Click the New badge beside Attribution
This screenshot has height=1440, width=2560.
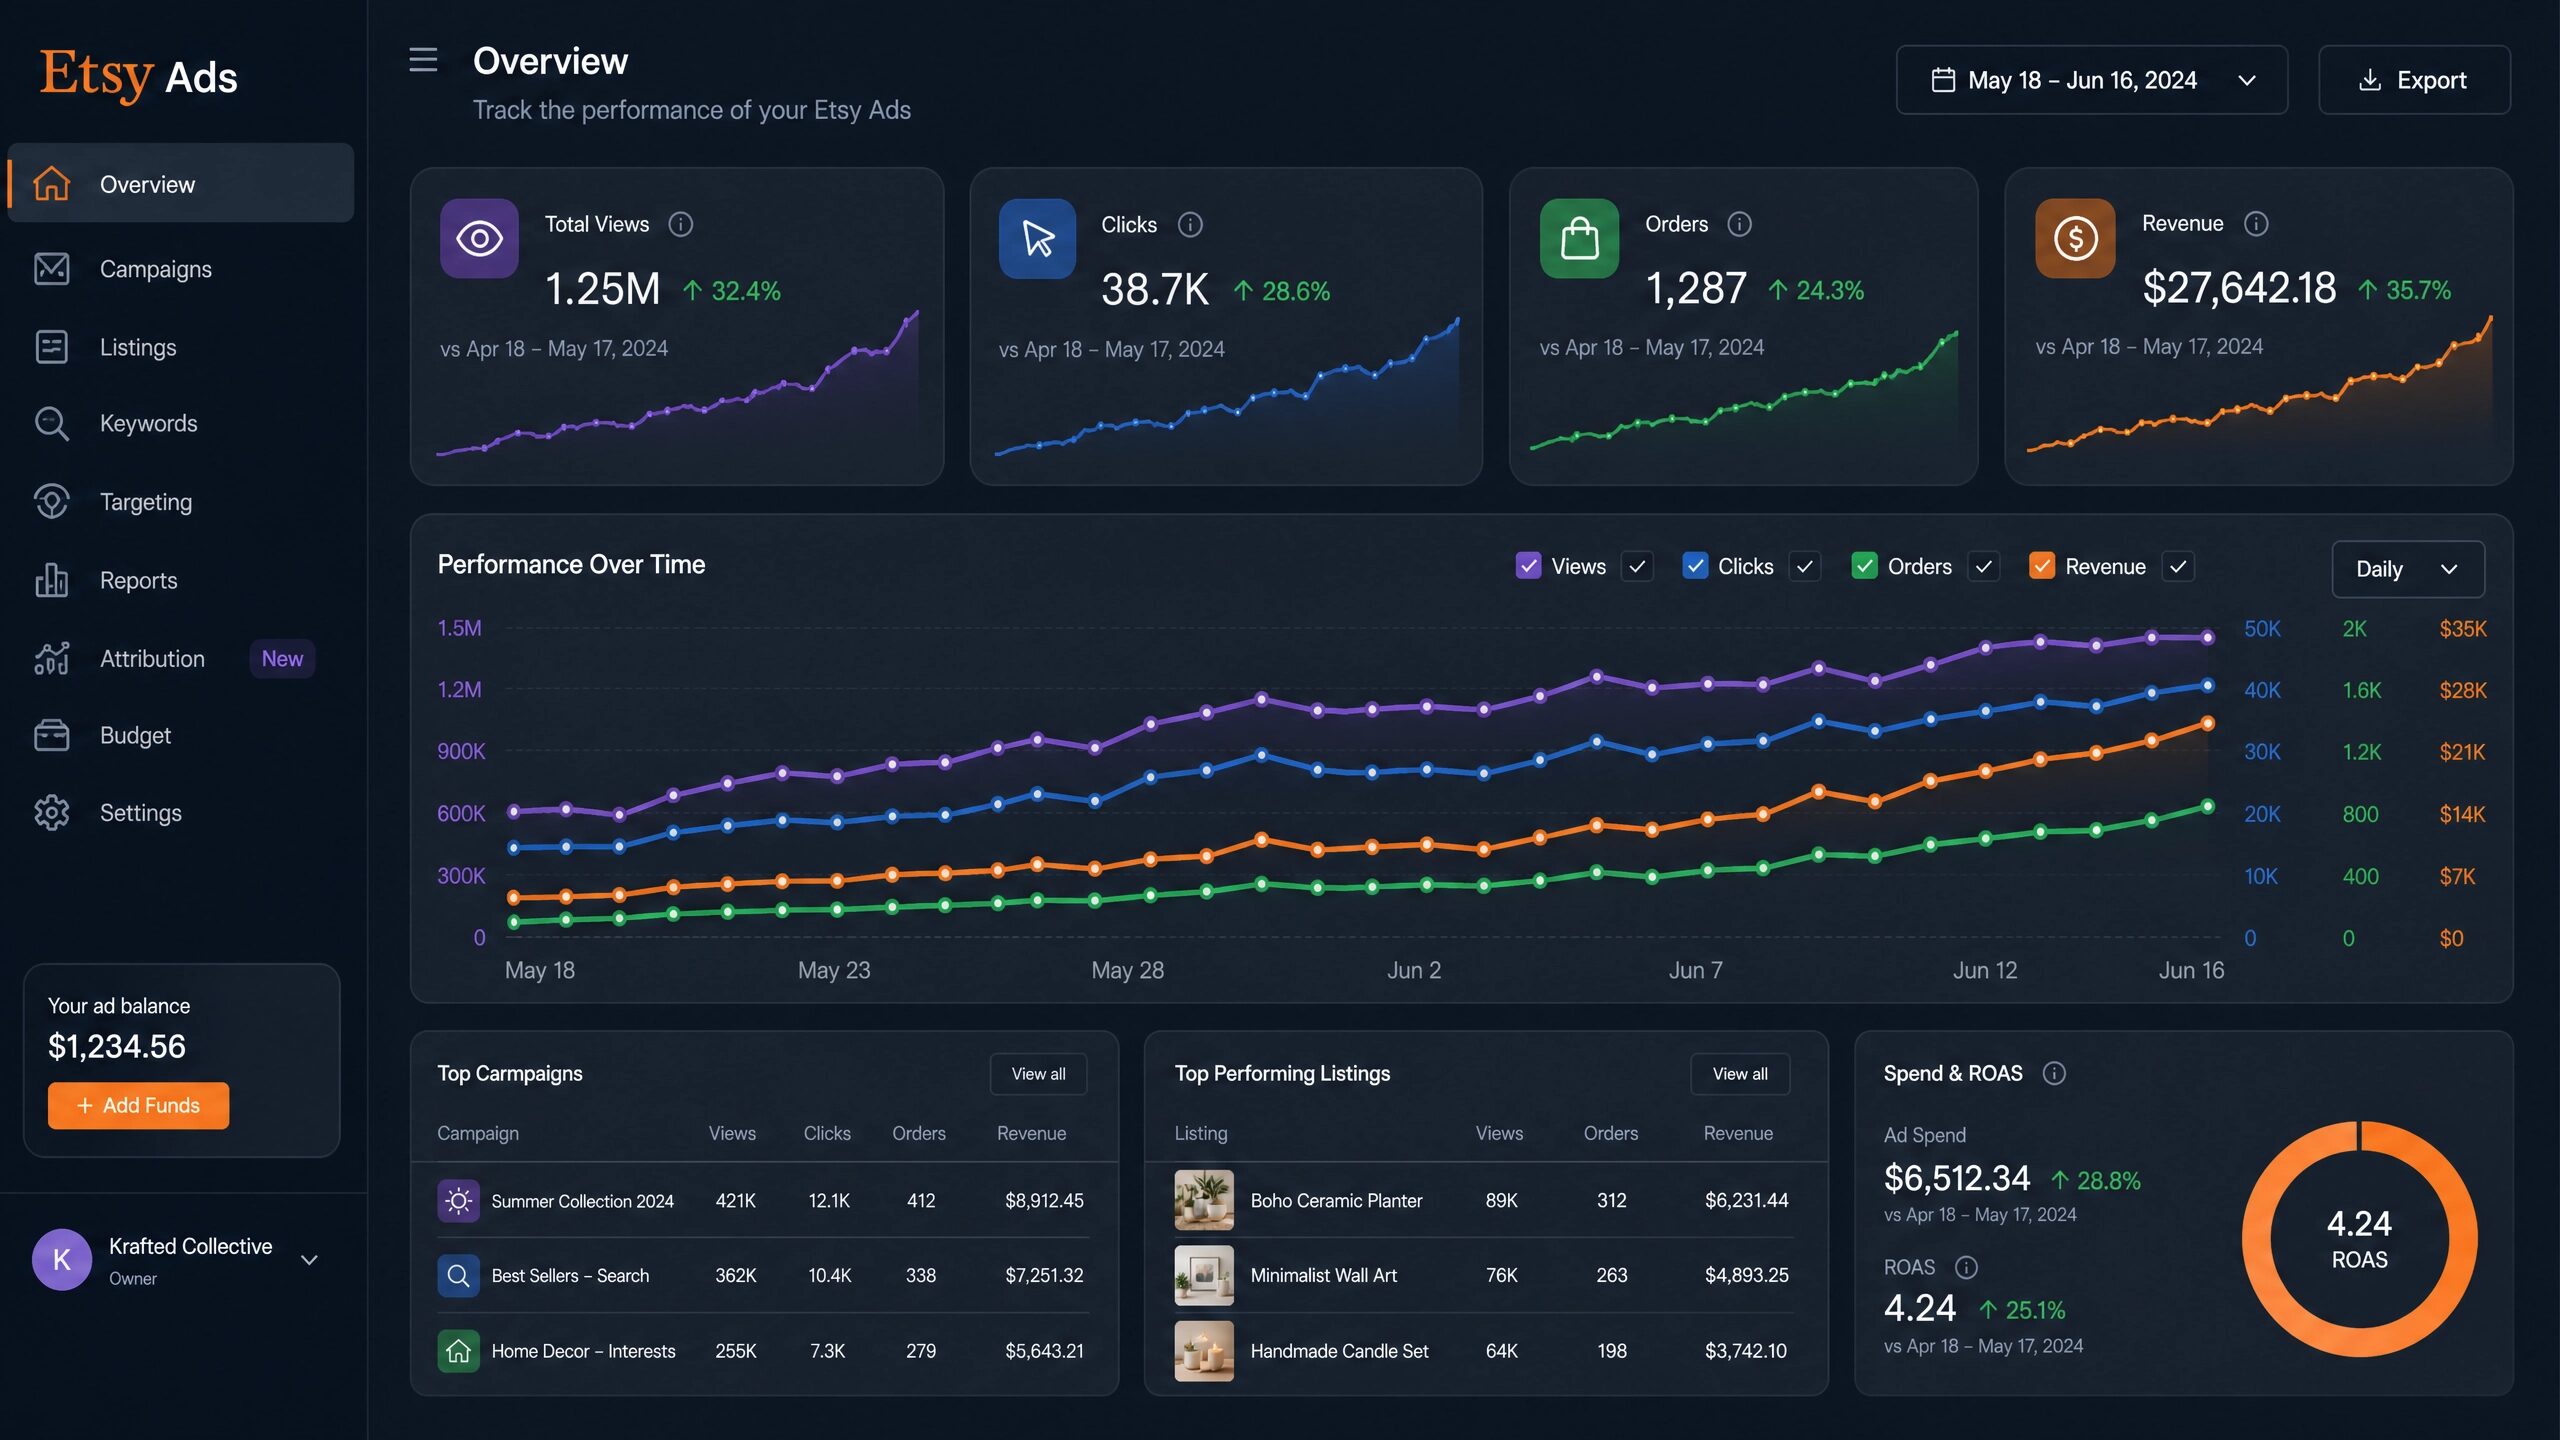tap(282, 658)
